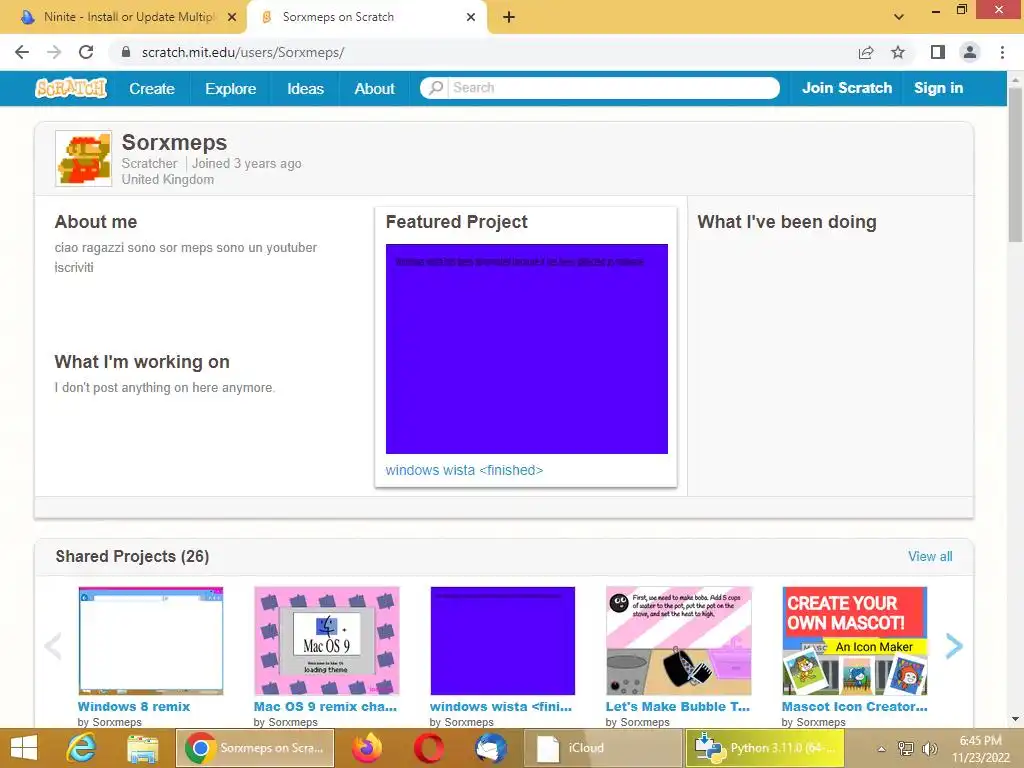
Task: Open the Mac OS 9 remix thumbnail
Action: [x=327, y=641]
